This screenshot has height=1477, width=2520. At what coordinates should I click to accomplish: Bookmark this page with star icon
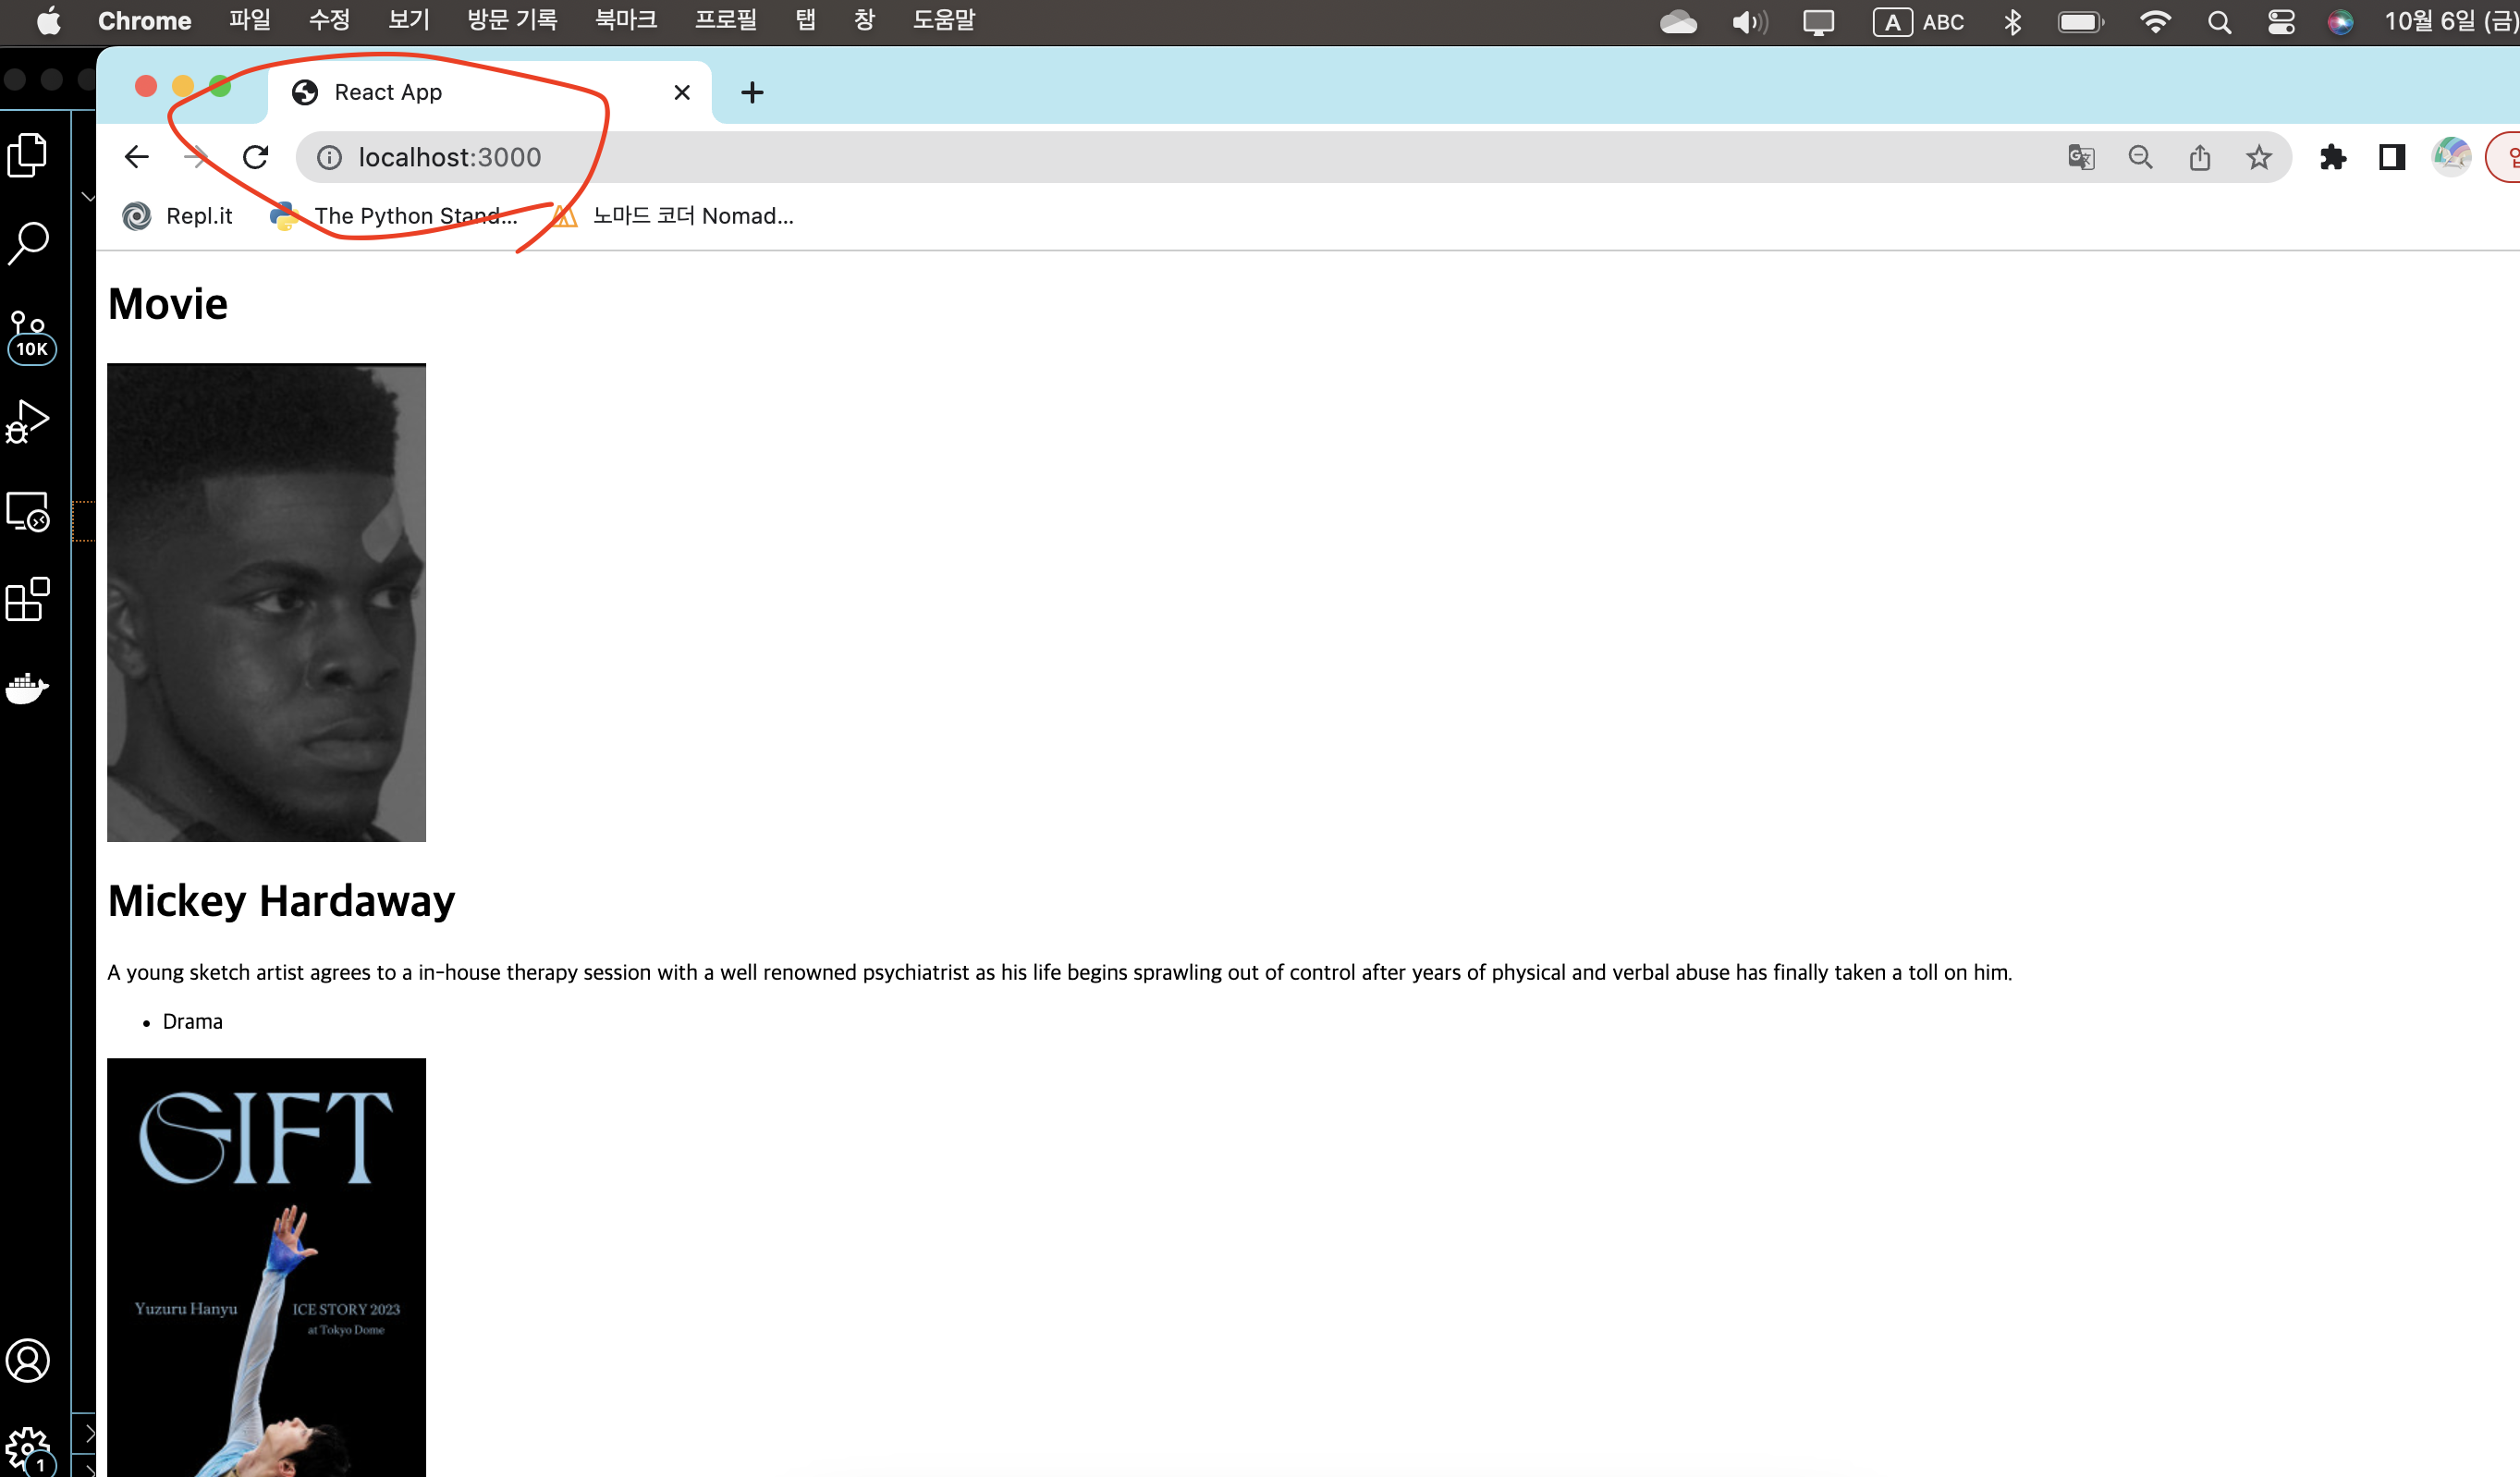click(2258, 157)
